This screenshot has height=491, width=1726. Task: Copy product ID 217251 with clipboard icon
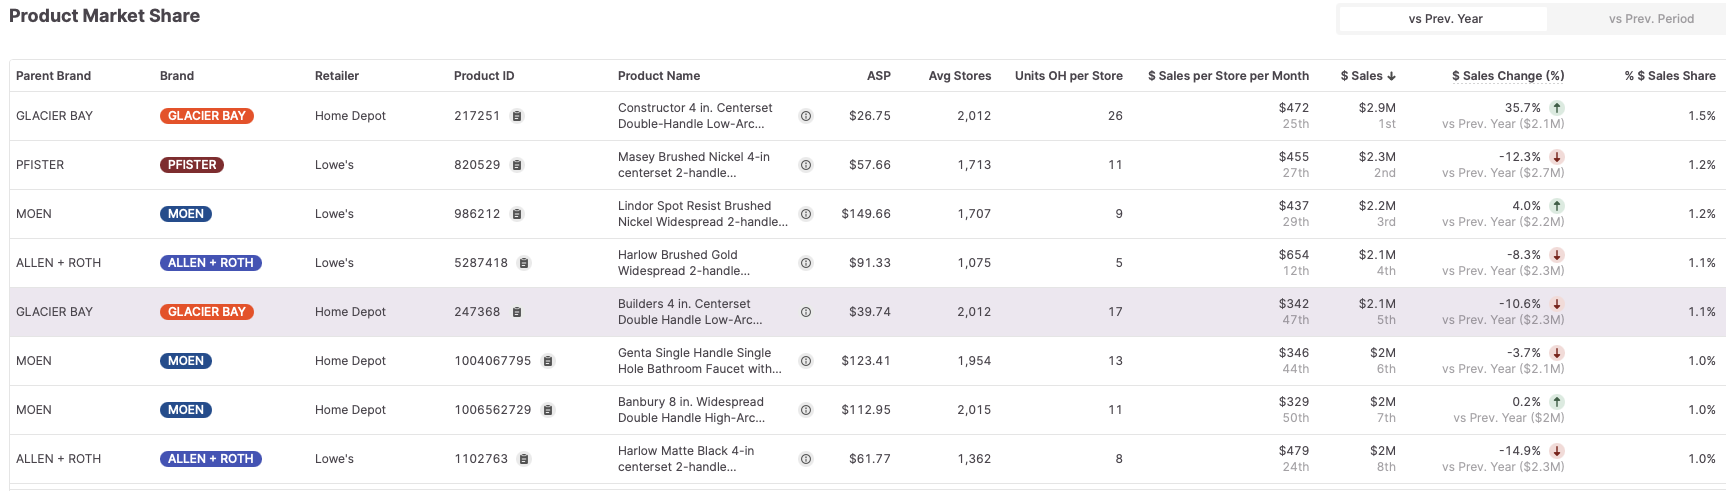click(517, 116)
